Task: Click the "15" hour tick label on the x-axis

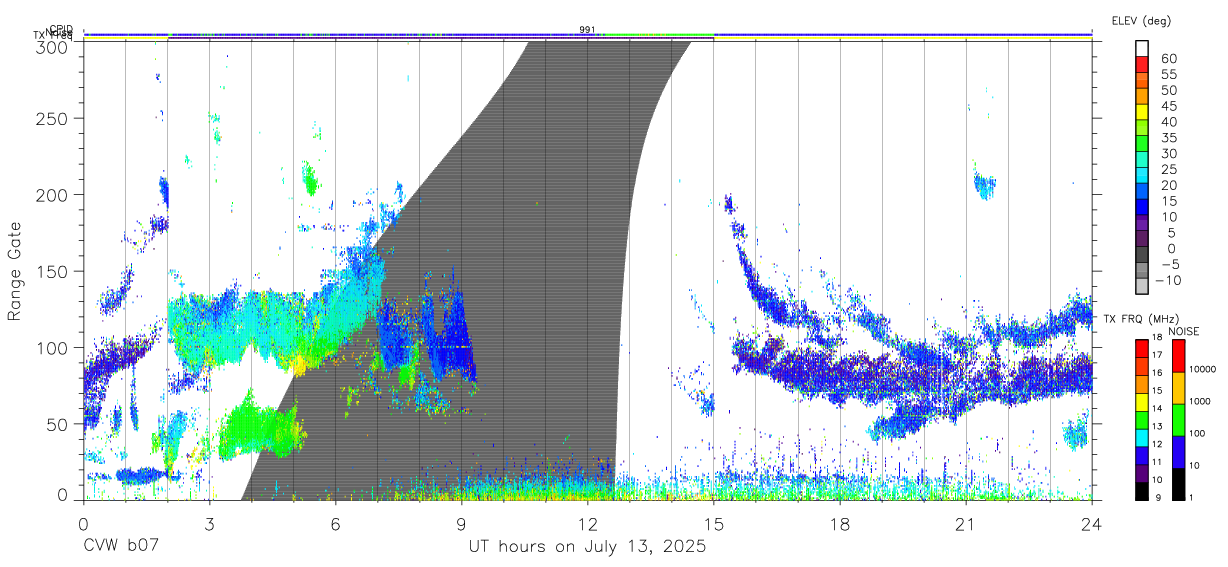Action: pos(714,524)
